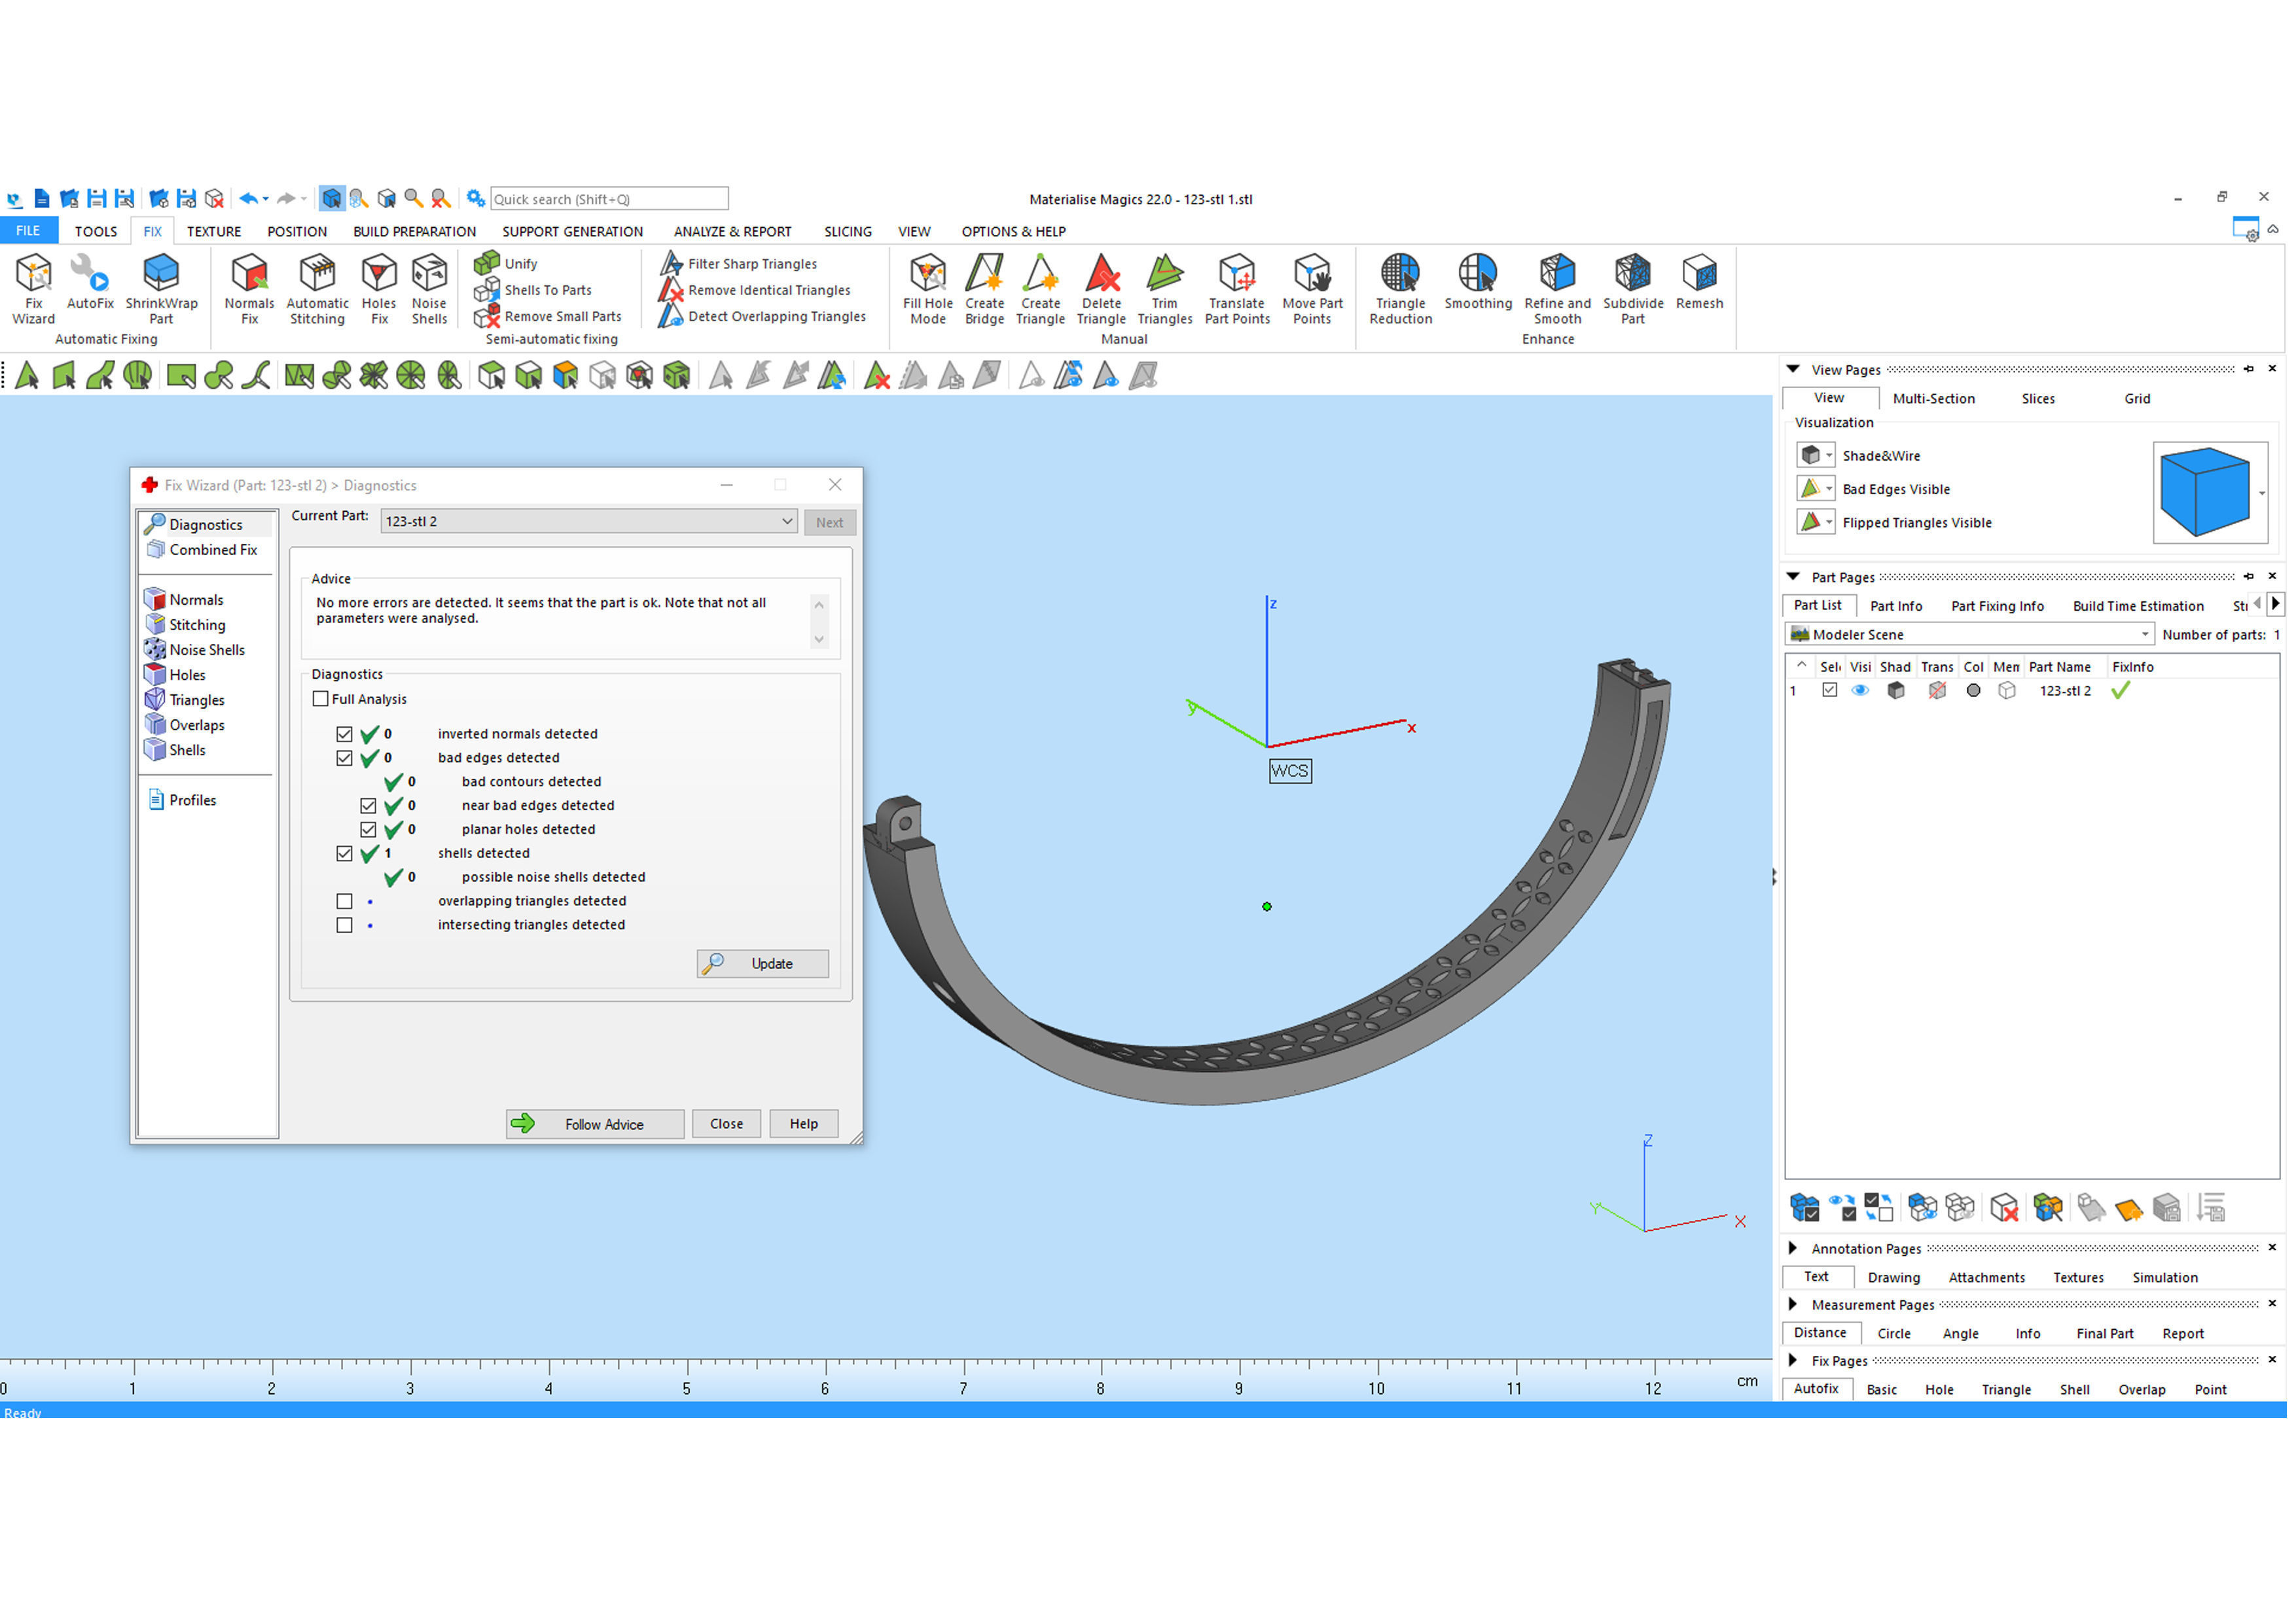The width and height of the screenshot is (2296, 1623).
Task: Open the SUPPORT GENERATION ribbon tab
Action: coord(573,232)
